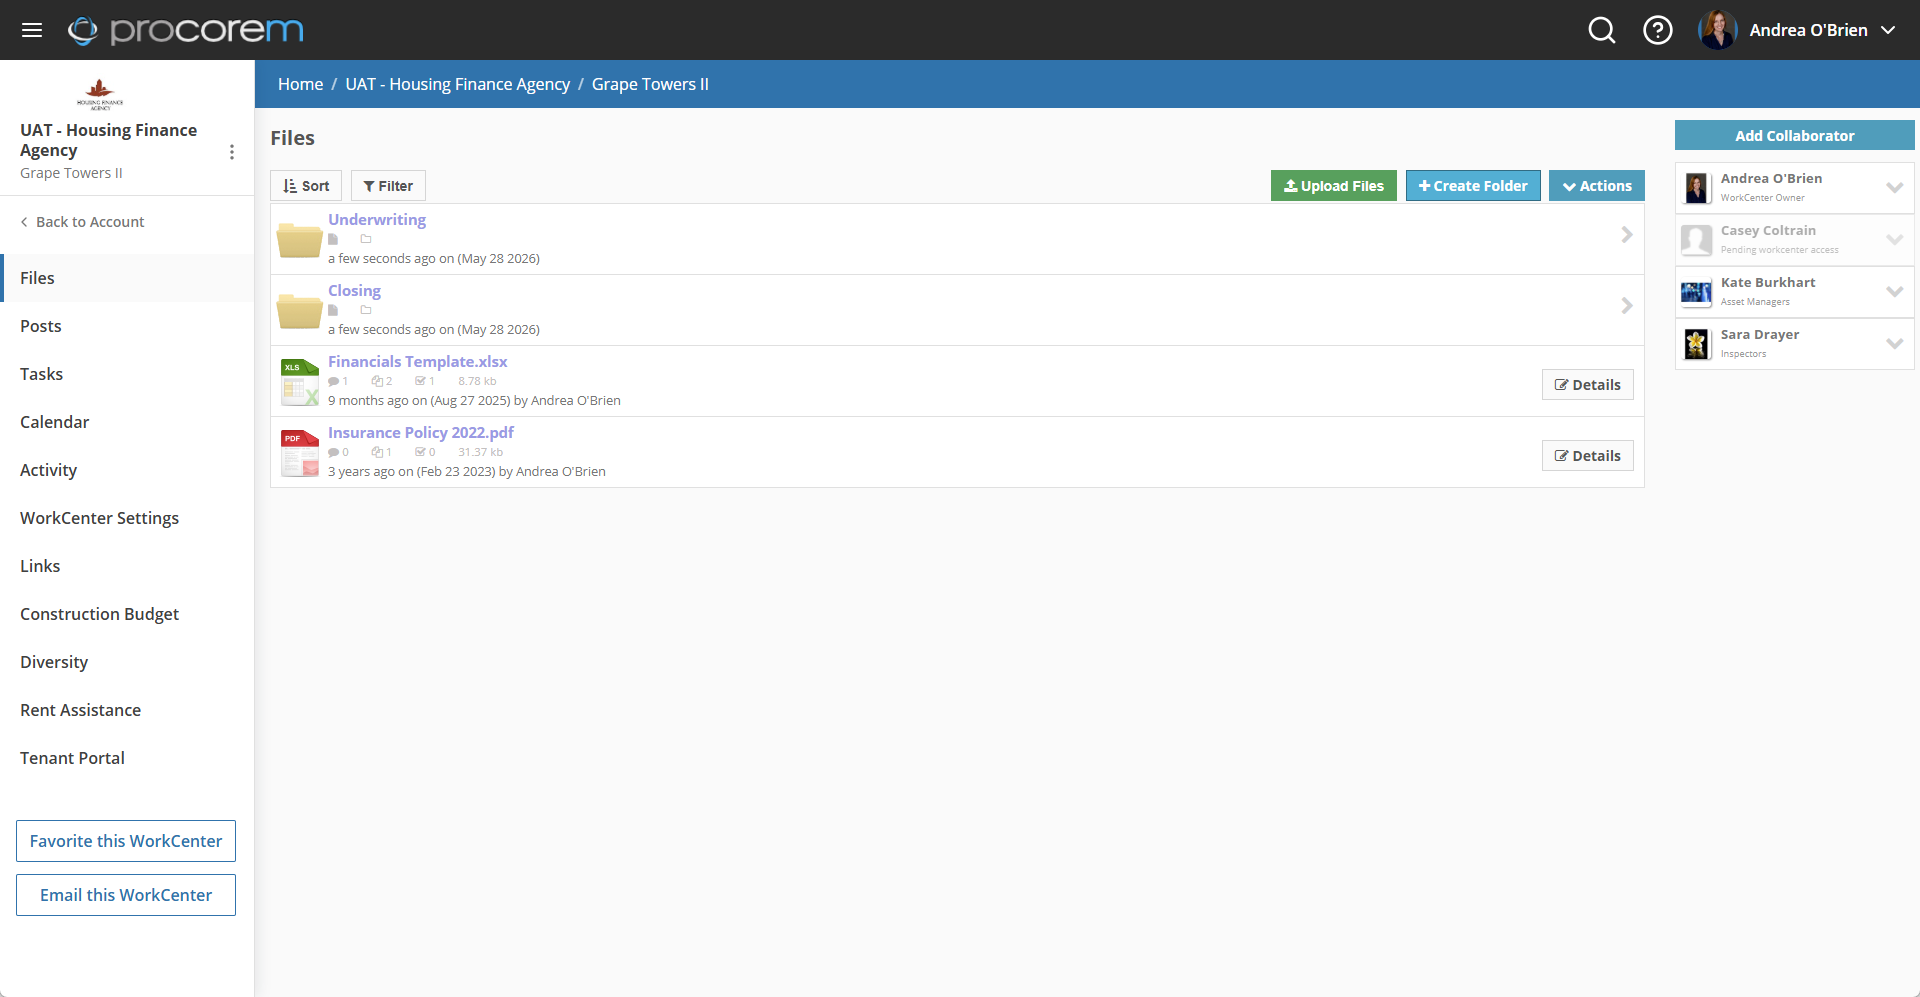Click Andrea O'Brien's profile avatar in header
1920x997 pixels.
(x=1718, y=30)
